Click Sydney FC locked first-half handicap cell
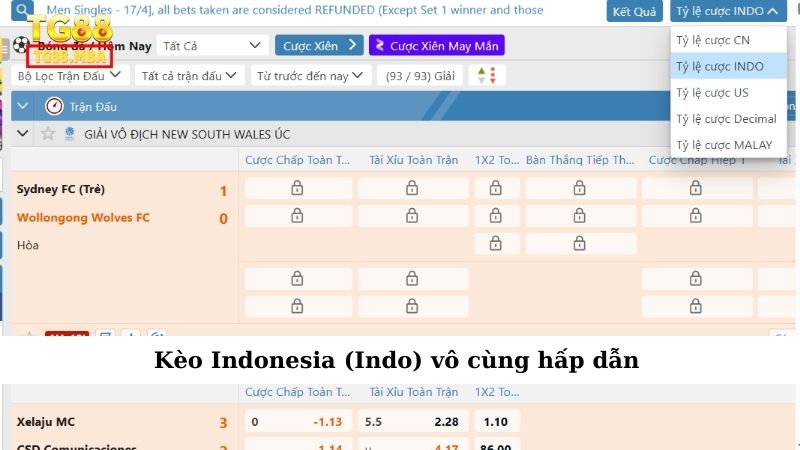This screenshot has width=800, height=450. pyautogui.click(x=696, y=188)
